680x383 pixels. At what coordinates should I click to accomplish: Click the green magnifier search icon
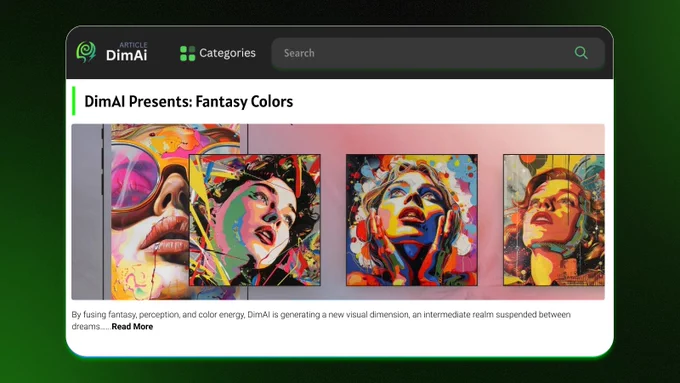point(581,53)
